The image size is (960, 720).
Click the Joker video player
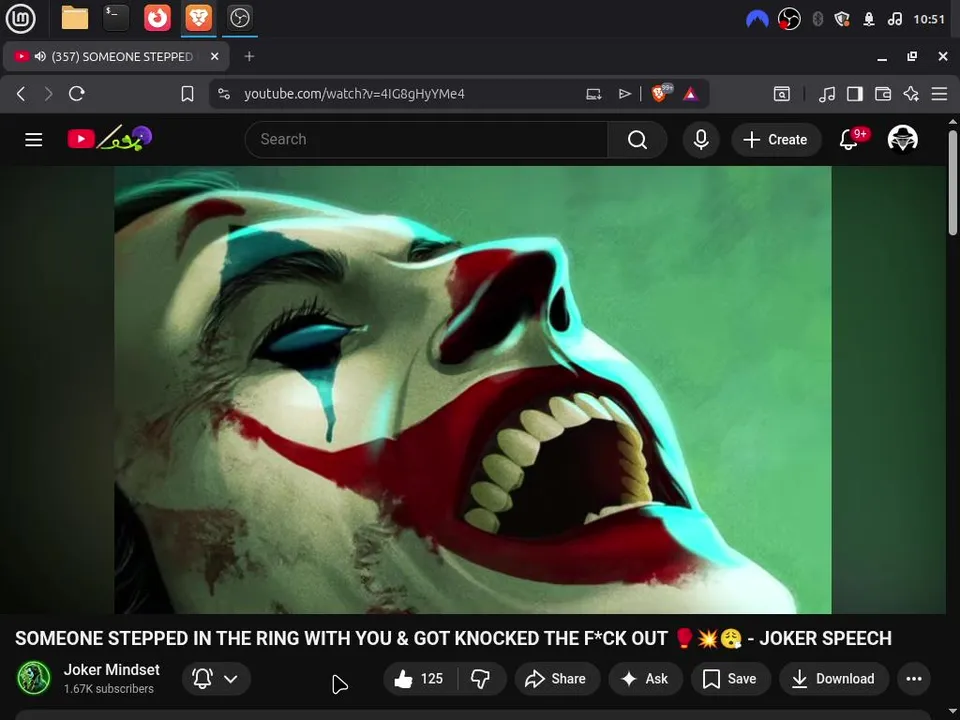click(x=473, y=390)
